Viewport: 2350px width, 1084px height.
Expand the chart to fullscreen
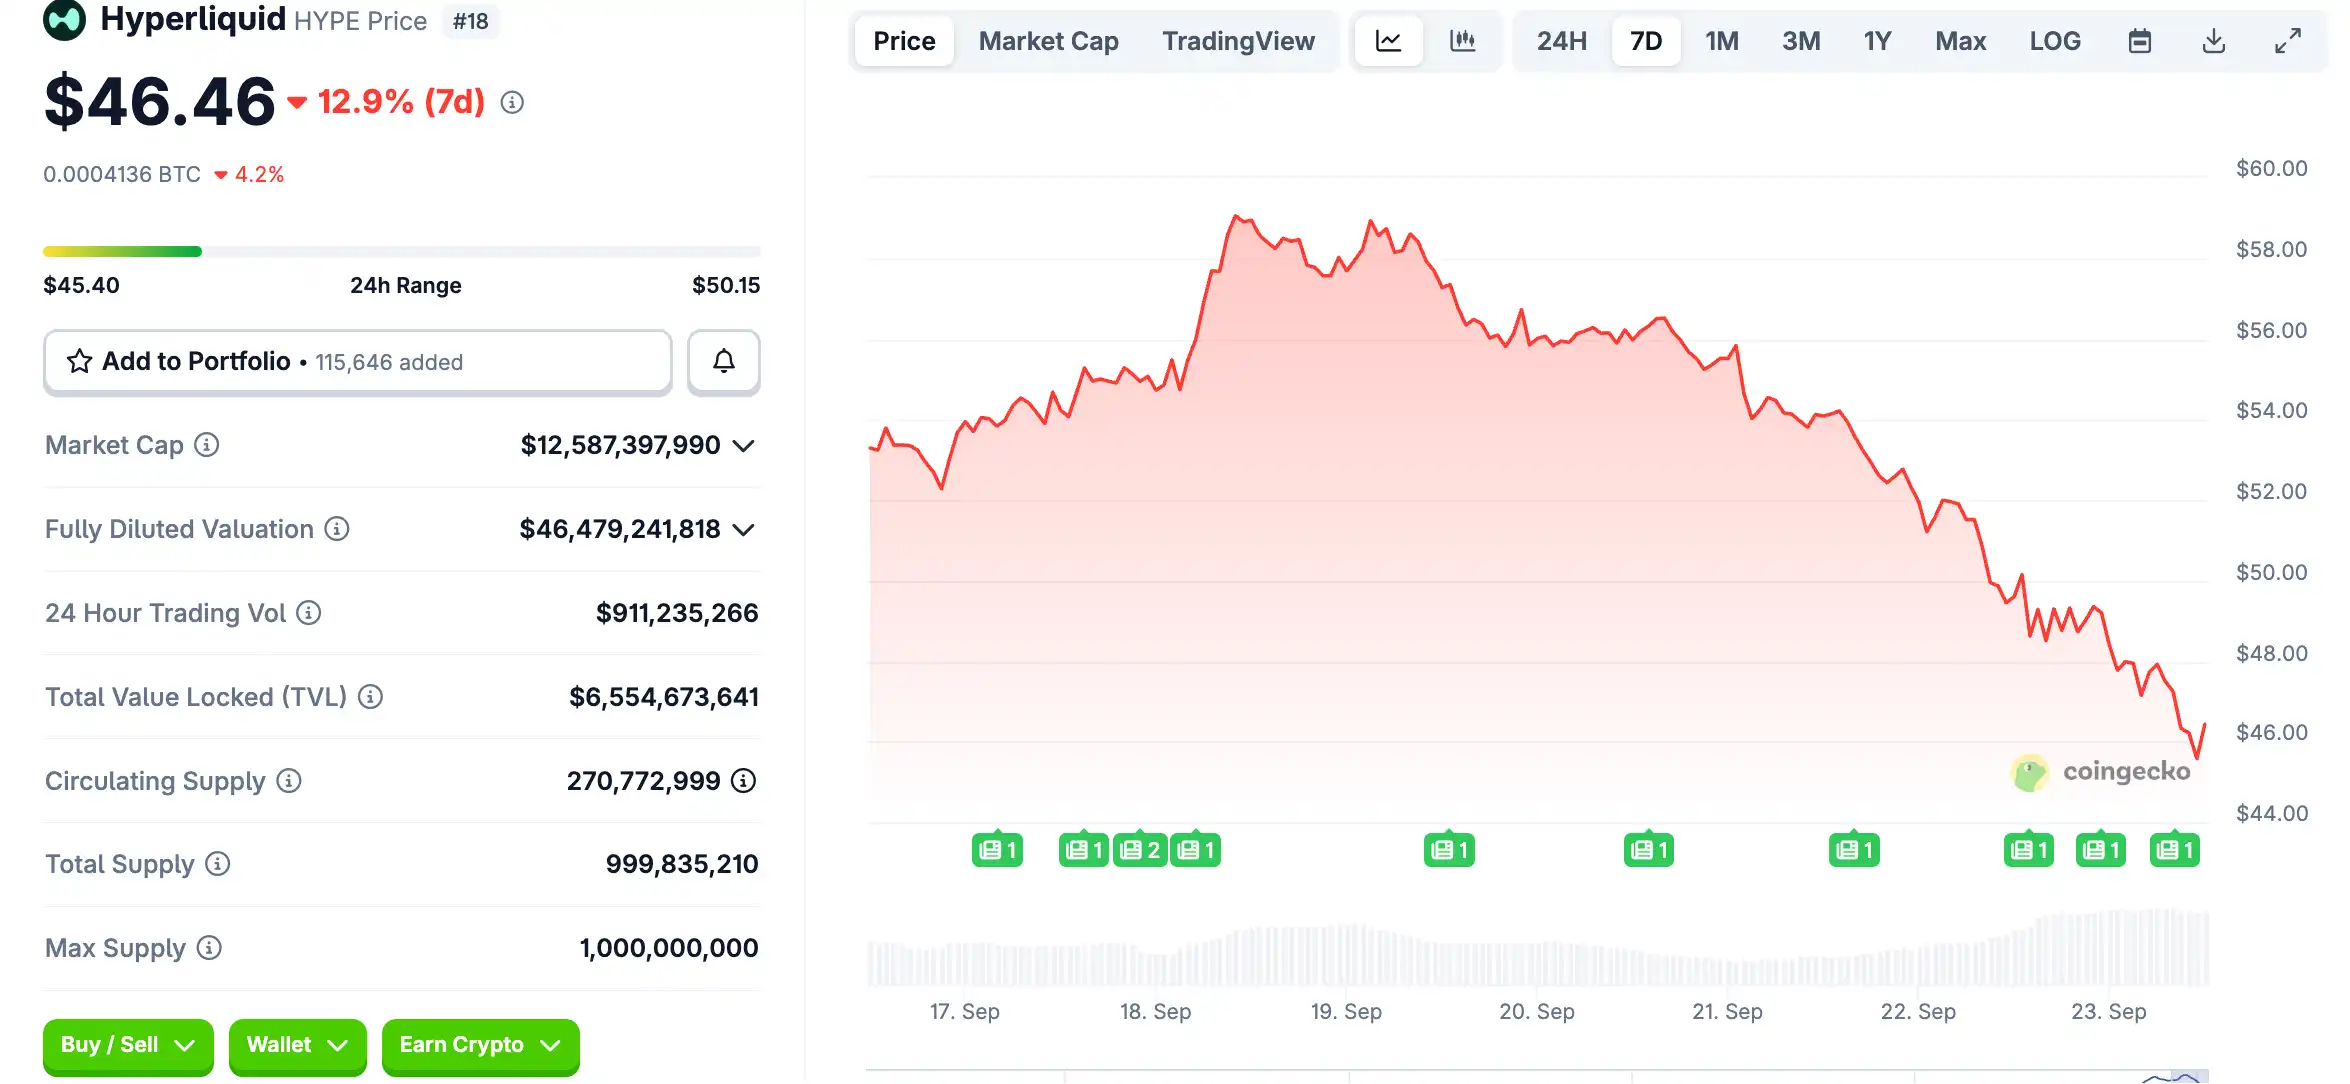(2287, 41)
